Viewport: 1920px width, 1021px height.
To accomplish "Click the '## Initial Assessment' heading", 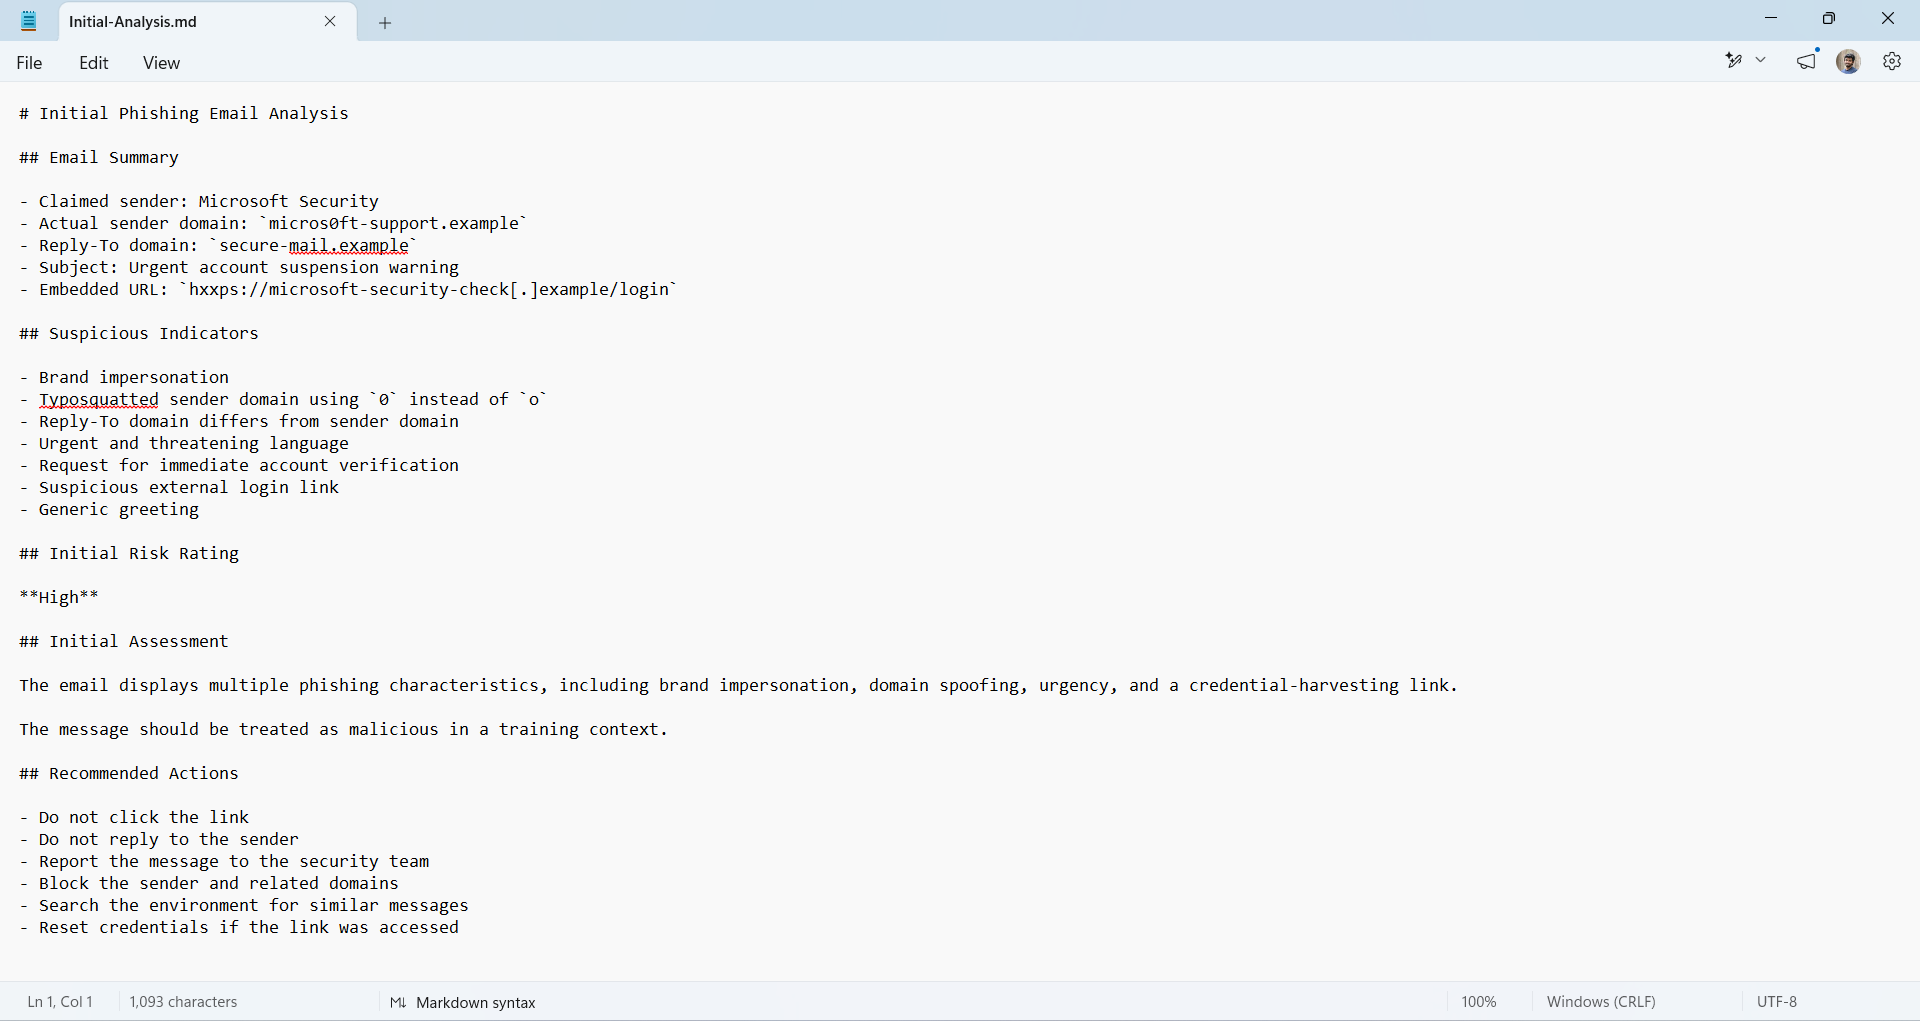I will pos(124,641).
